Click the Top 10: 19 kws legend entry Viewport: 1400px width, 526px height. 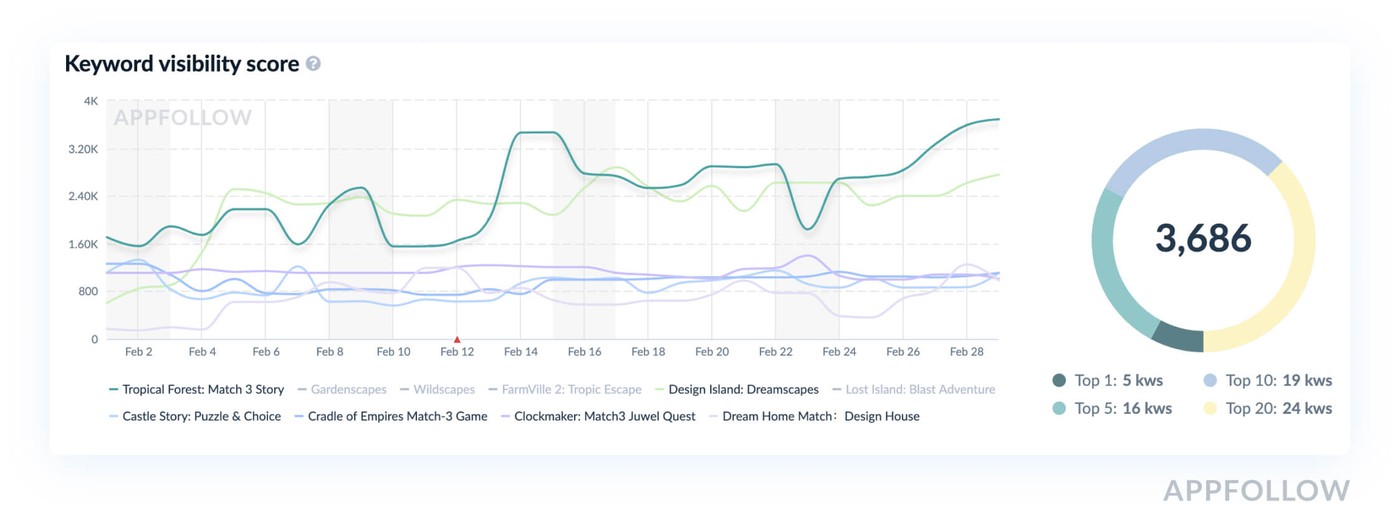tap(1268, 380)
